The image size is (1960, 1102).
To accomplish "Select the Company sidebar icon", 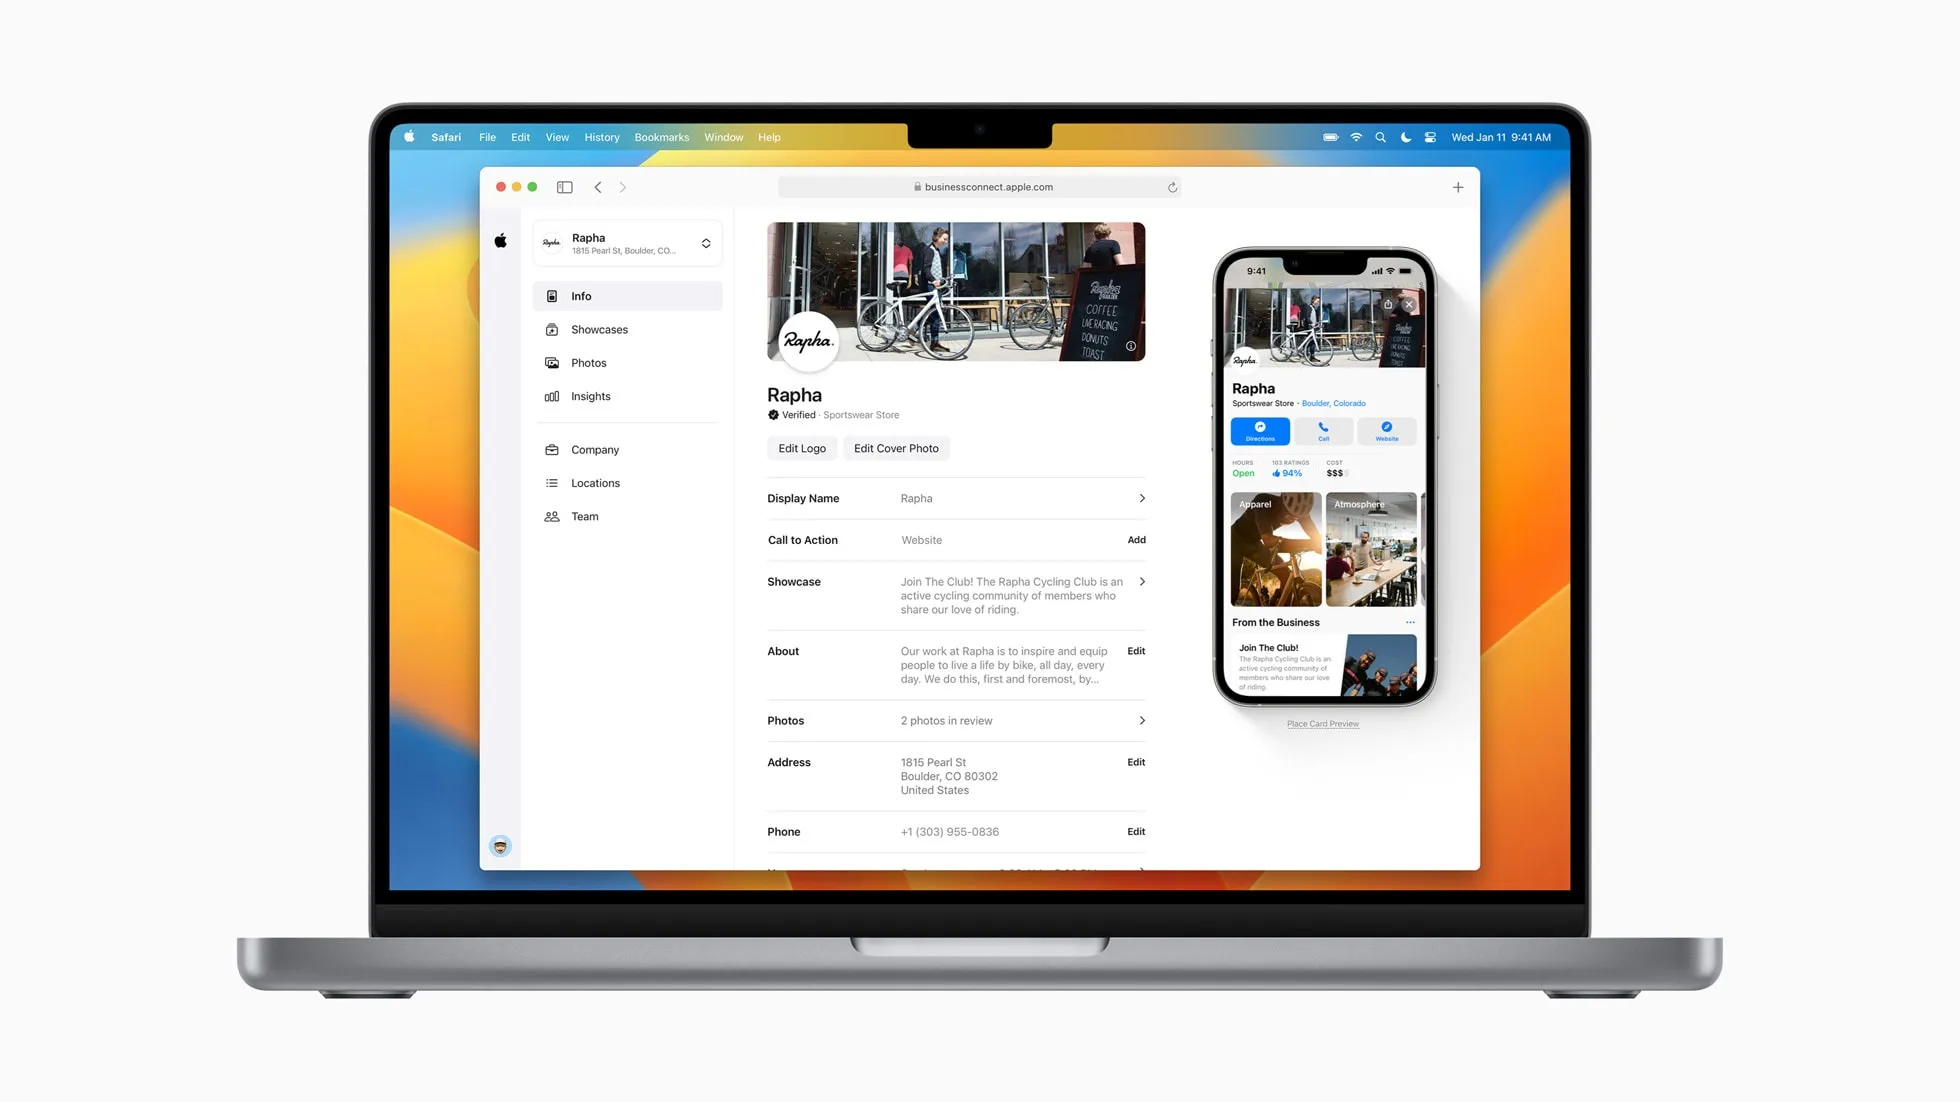I will 552,449.
